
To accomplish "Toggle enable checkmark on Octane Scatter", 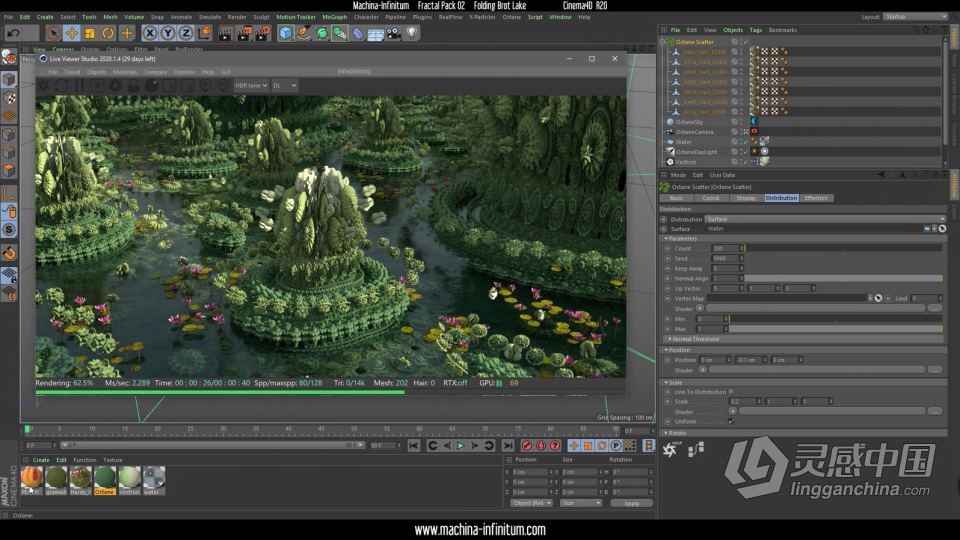I will point(745,42).
